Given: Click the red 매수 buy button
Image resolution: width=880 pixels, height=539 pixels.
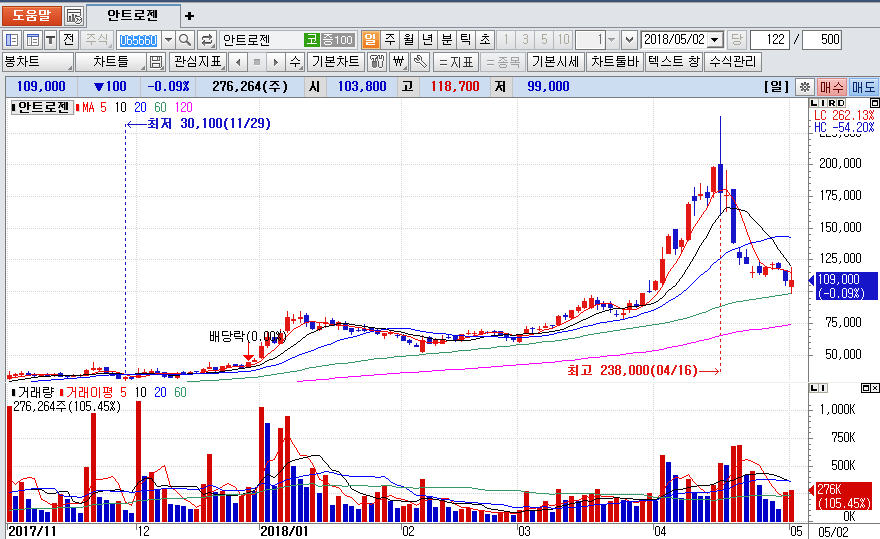Looking at the screenshot, I should 831,87.
